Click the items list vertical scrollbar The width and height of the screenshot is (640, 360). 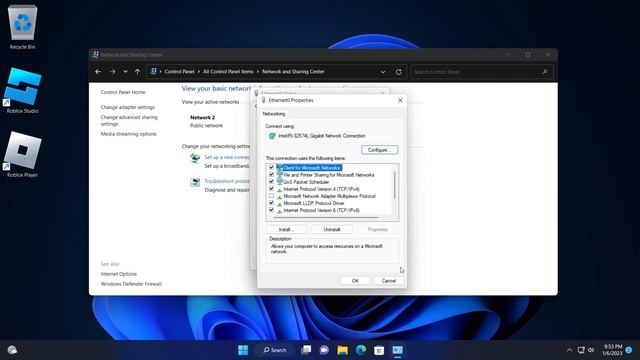click(395, 185)
